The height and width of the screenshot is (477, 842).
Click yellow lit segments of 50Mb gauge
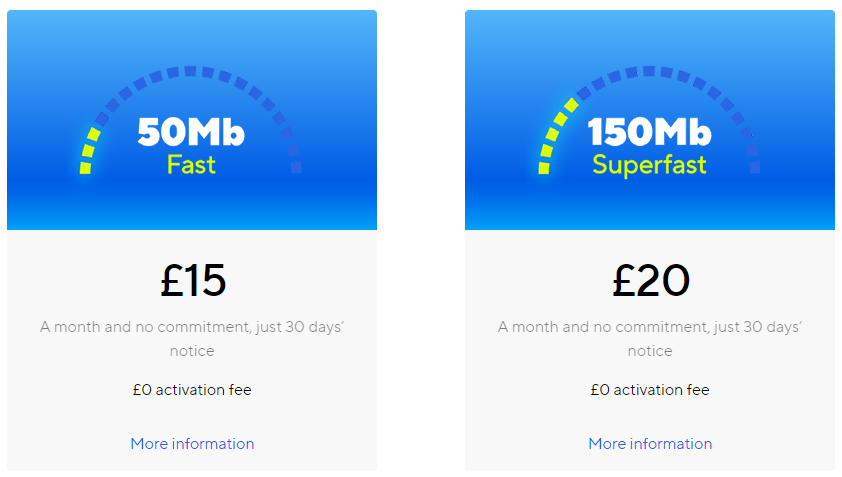click(89, 151)
